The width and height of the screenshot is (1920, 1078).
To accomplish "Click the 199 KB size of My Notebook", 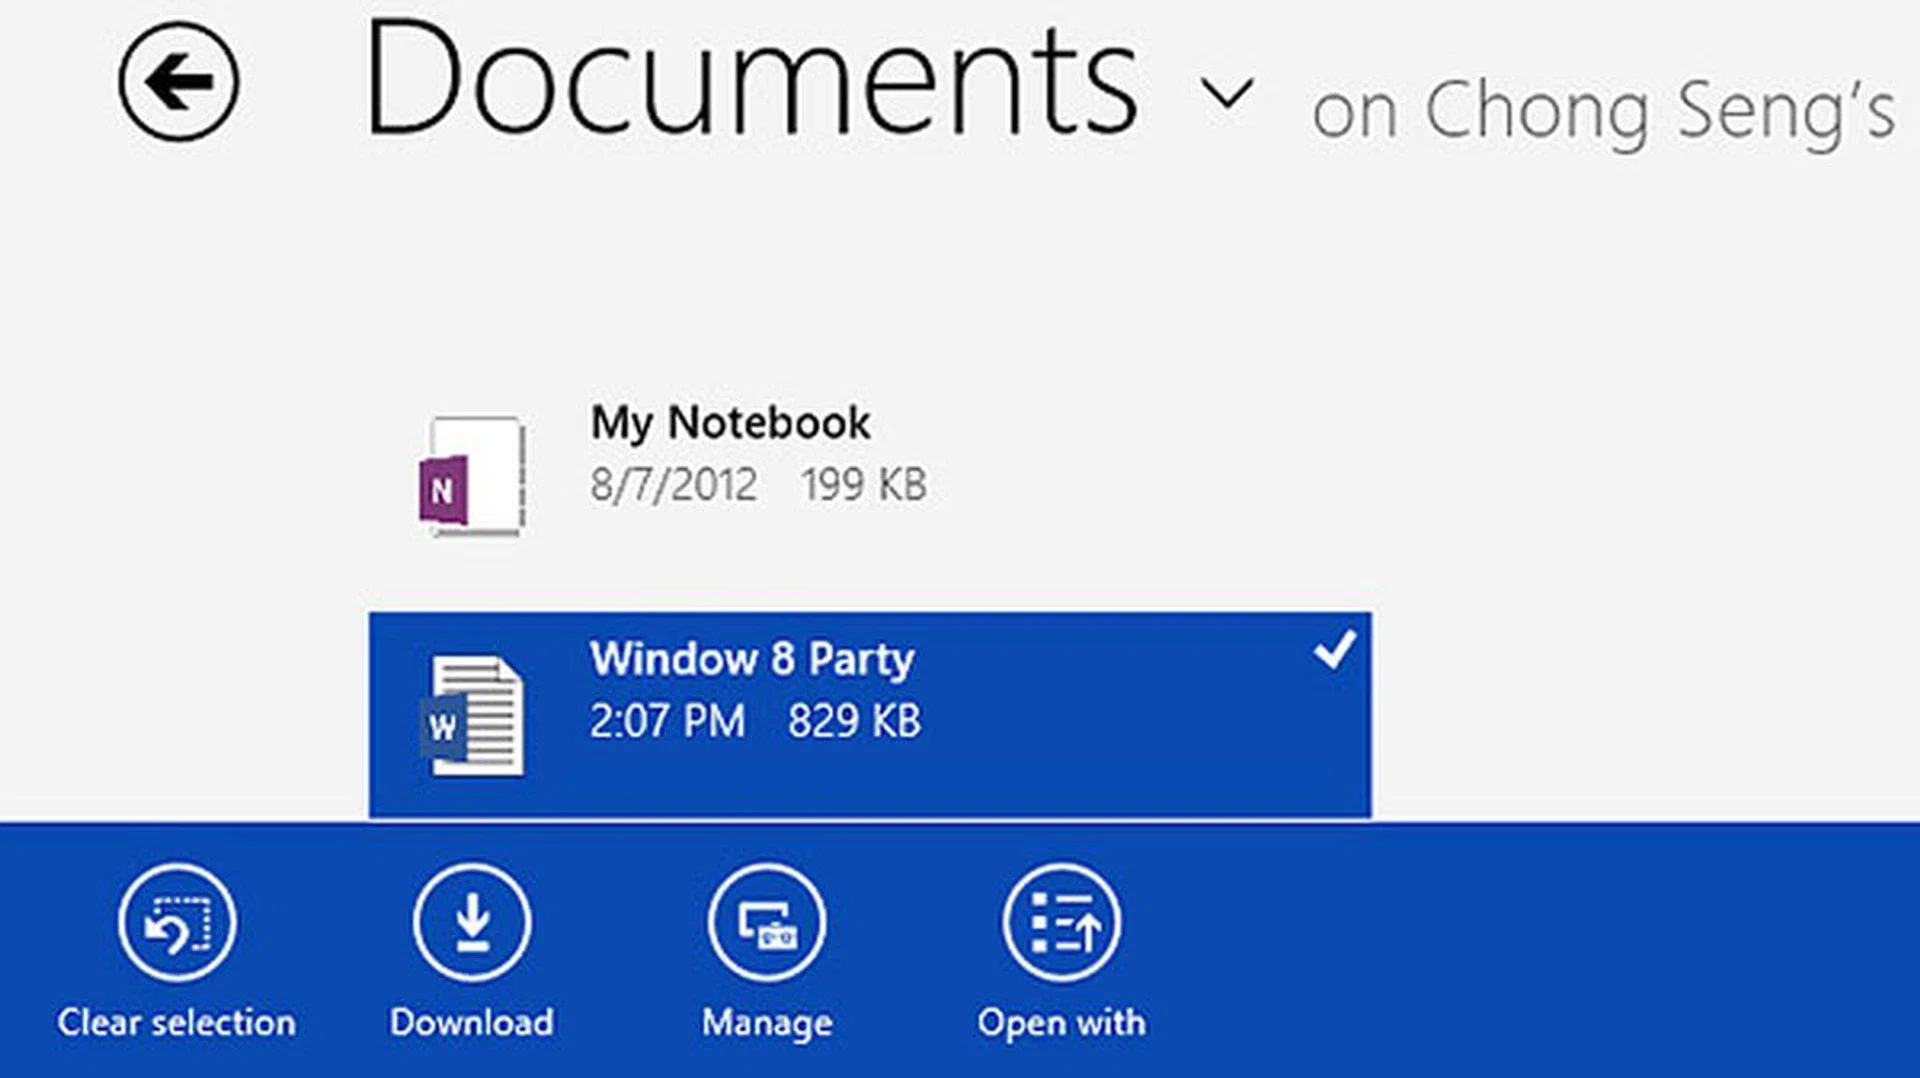I will point(863,486).
